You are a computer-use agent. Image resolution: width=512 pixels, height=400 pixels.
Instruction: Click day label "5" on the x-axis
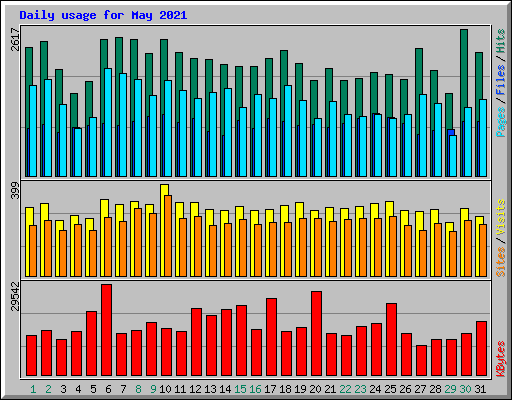(93, 389)
